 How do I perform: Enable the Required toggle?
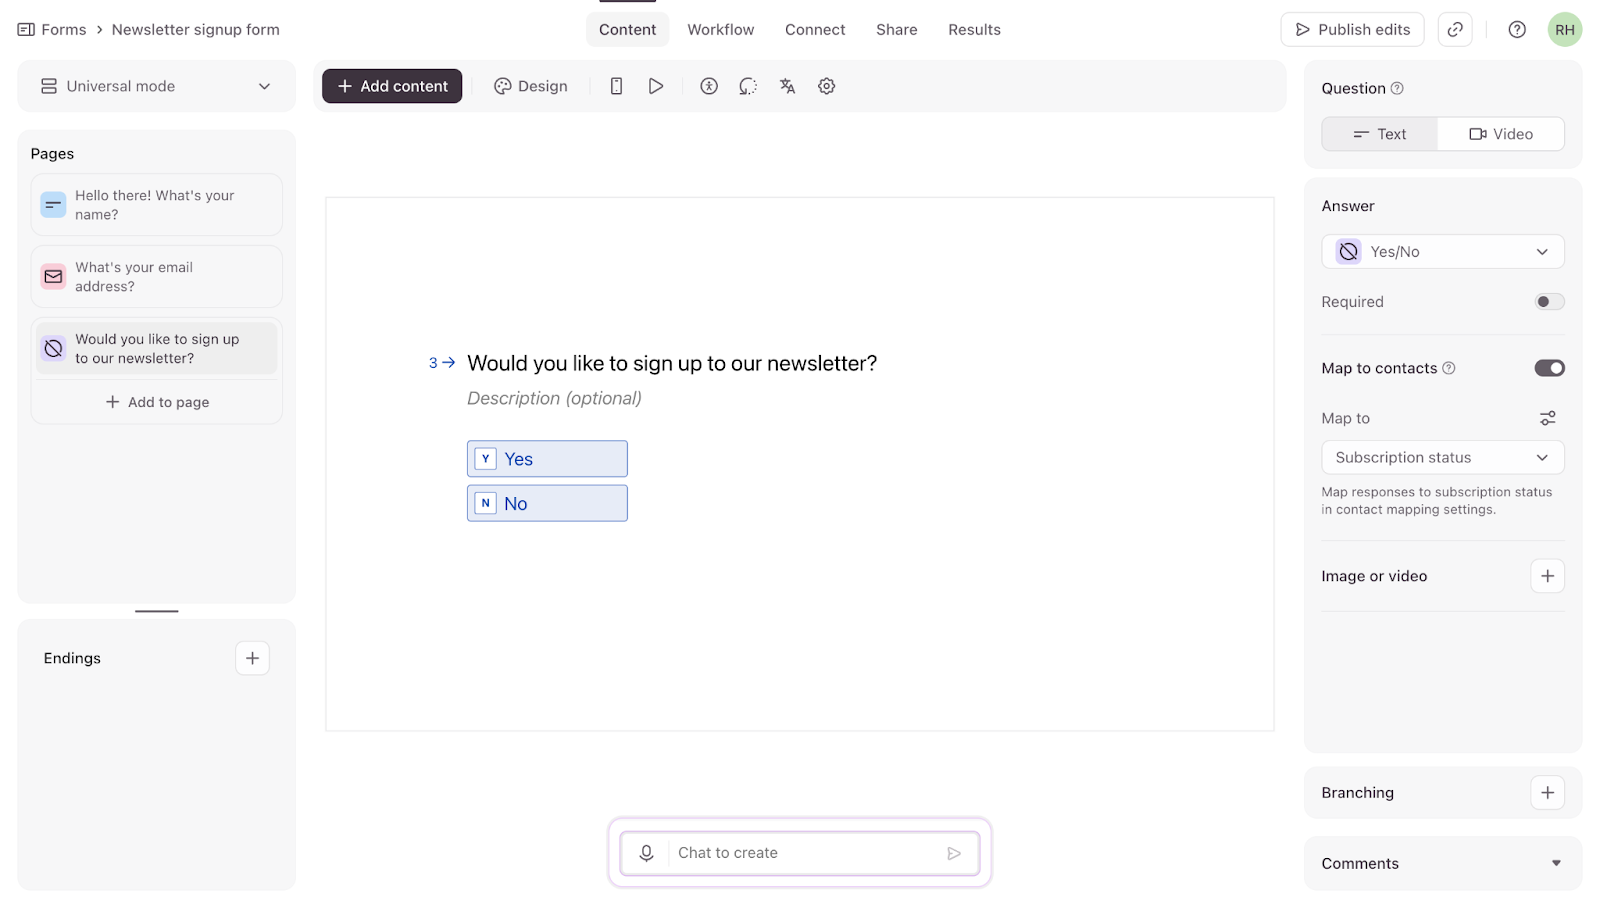(1549, 302)
